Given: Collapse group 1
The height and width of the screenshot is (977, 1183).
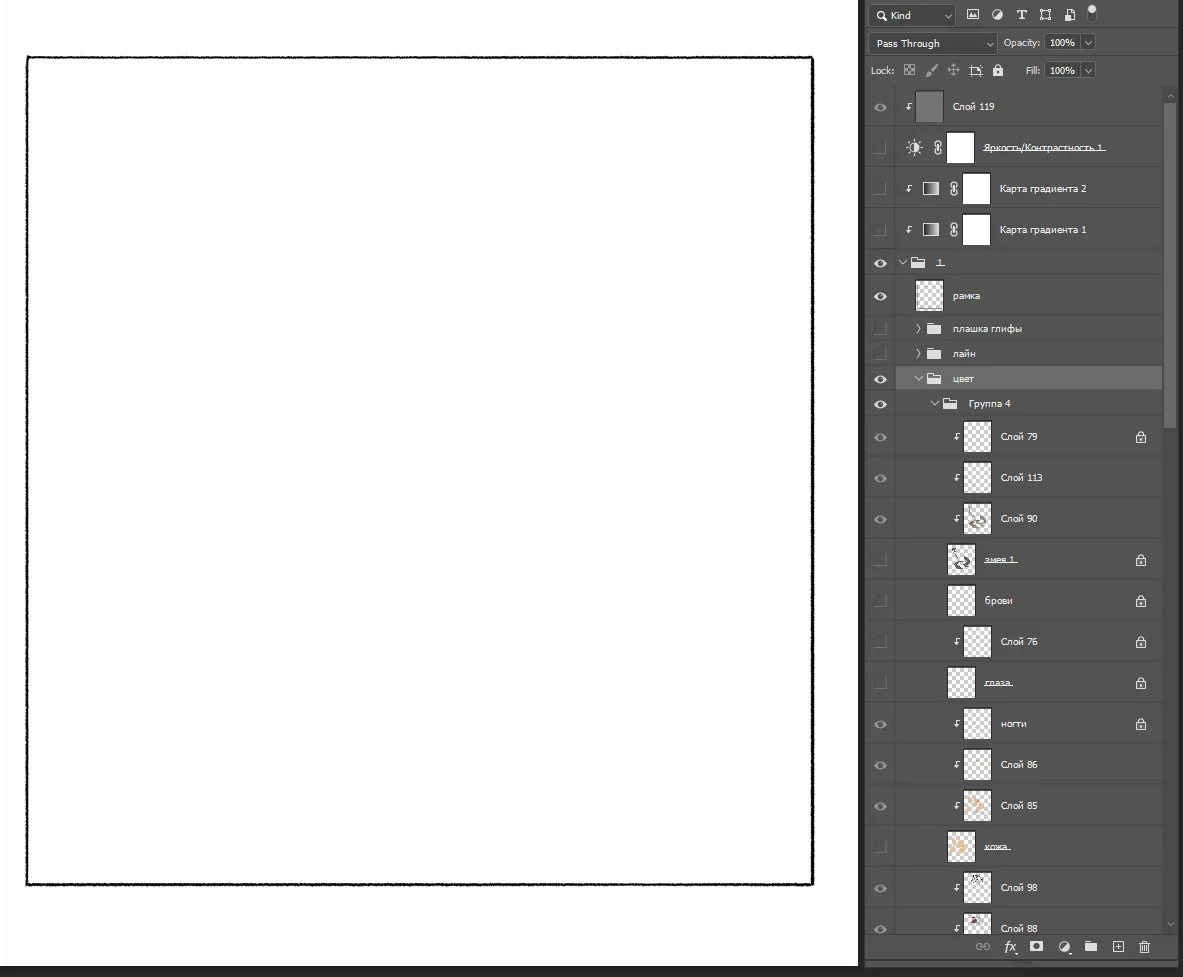Looking at the screenshot, I should (x=902, y=263).
